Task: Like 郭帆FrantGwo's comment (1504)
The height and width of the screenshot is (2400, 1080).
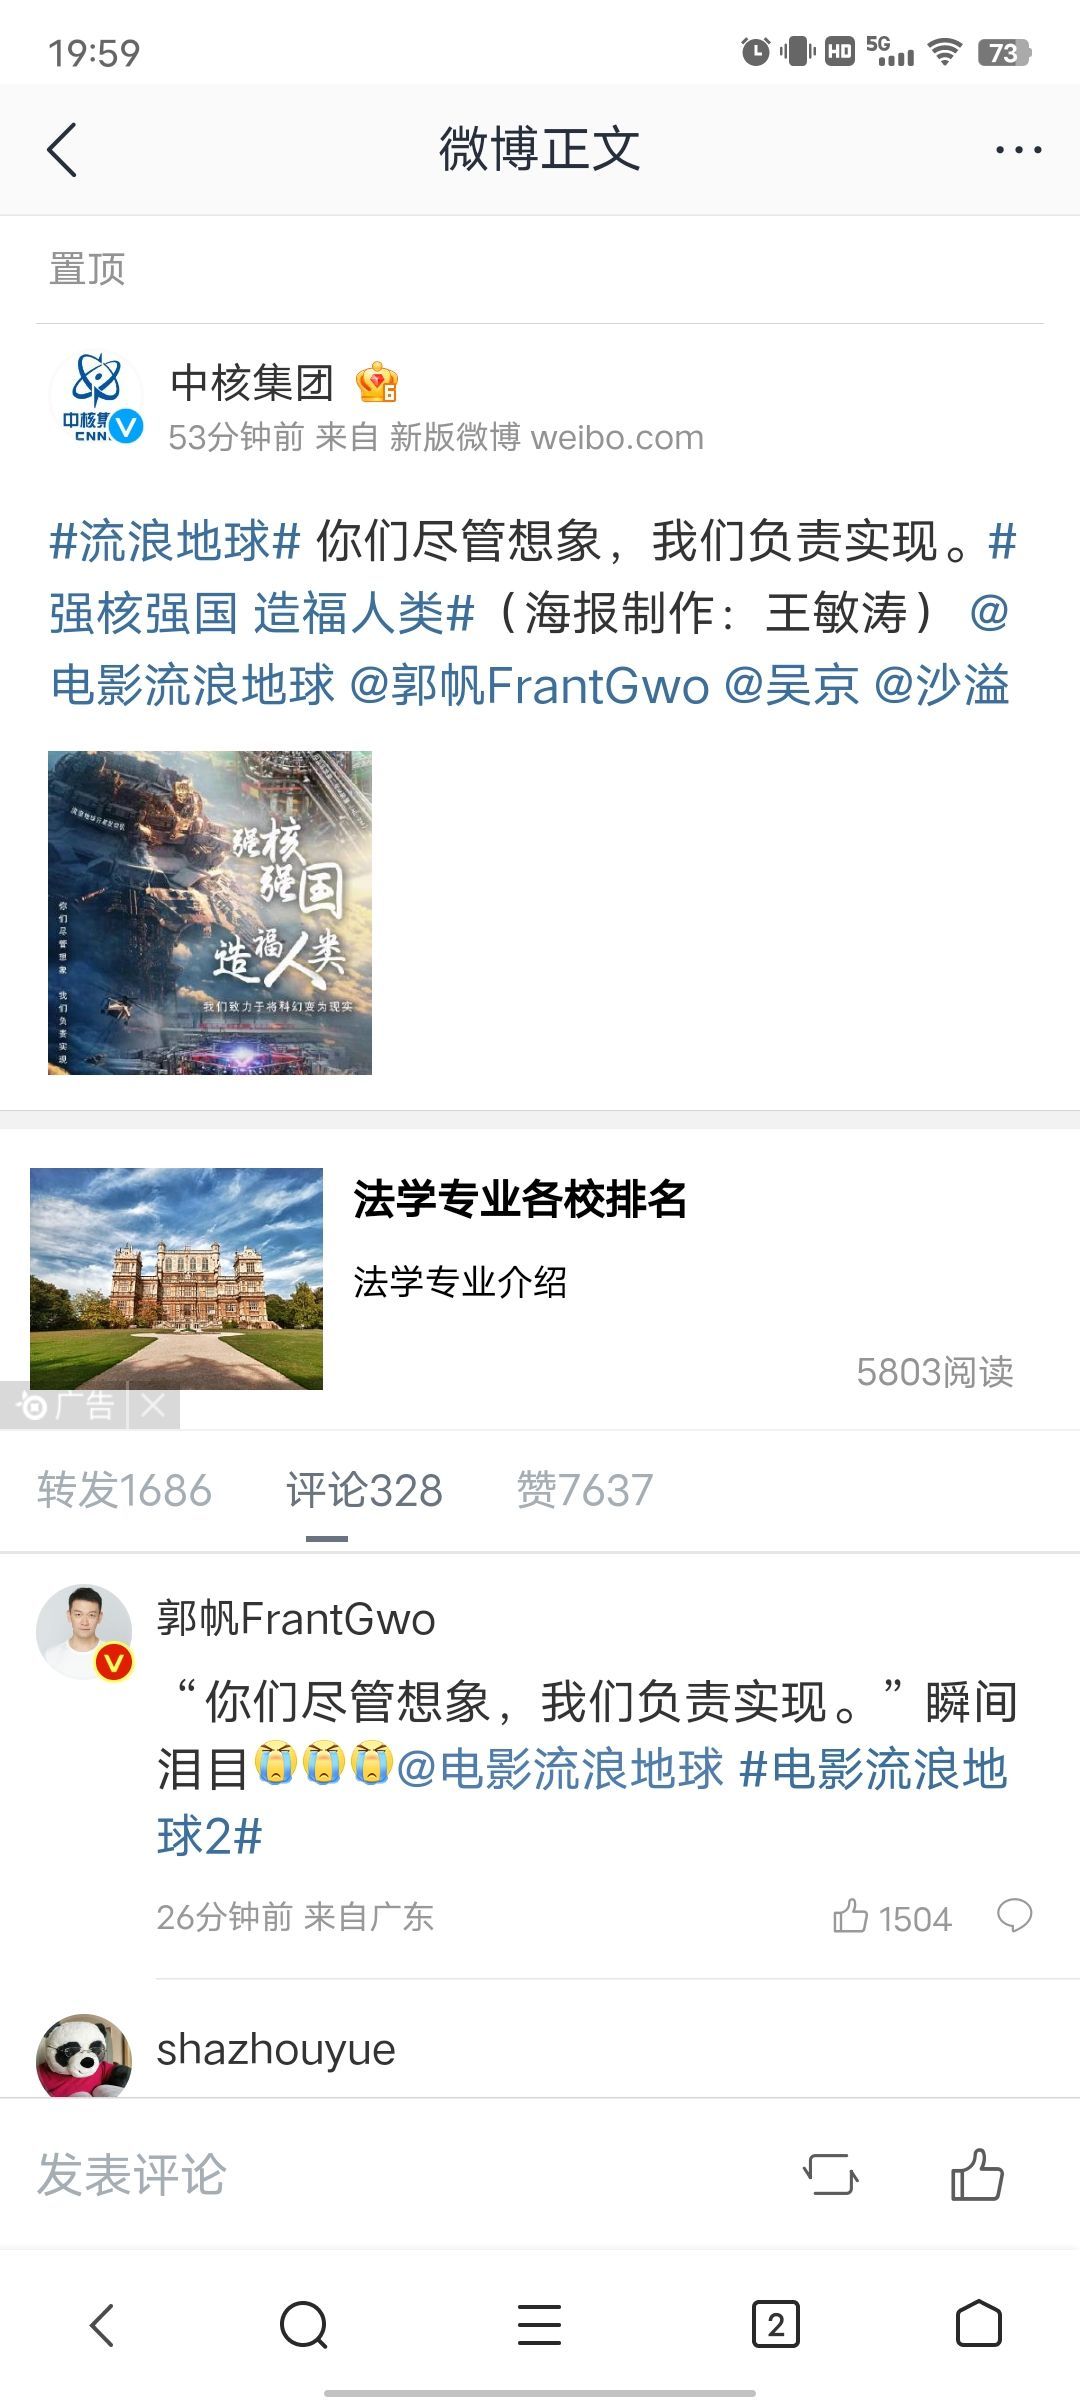Action: pyautogui.click(x=891, y=1917)
